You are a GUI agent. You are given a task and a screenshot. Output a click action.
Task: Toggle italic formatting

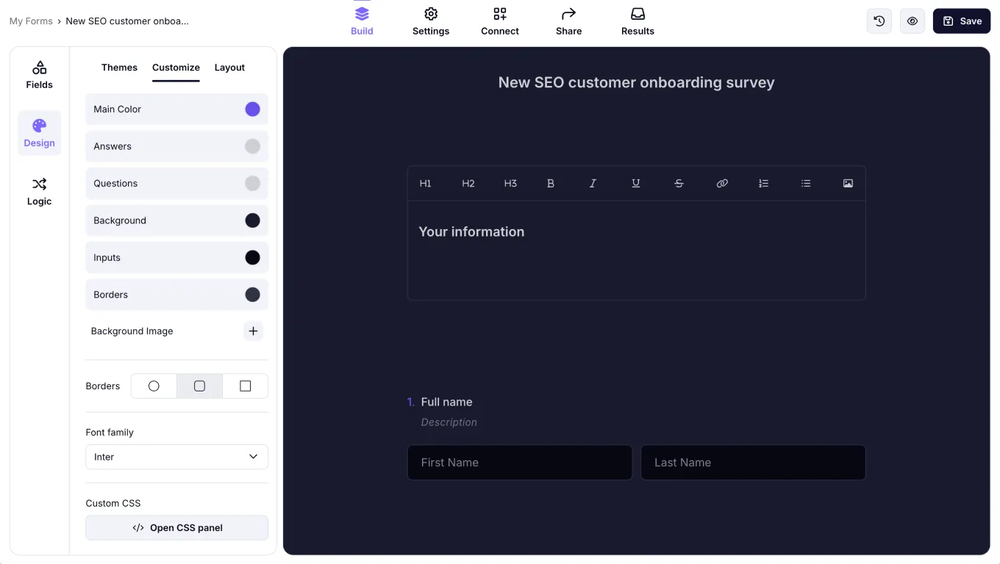[592, 183]
